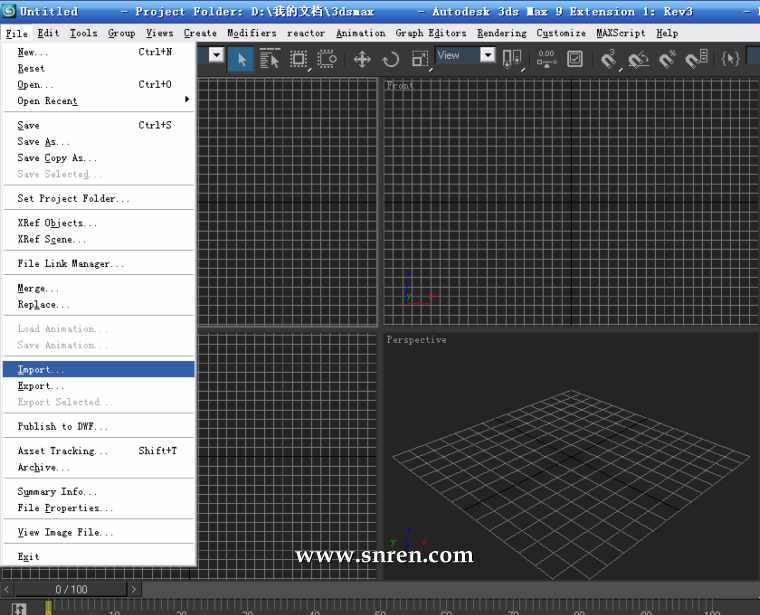Open the View reference coordinate dropdown

click(x=465, y=55)
